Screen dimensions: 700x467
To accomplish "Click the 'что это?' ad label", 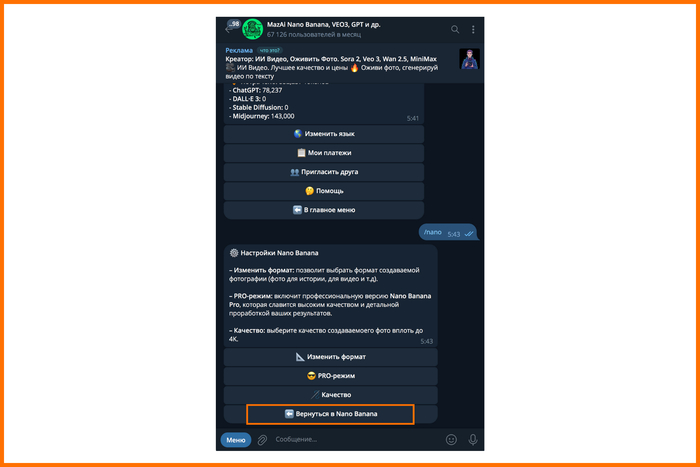I will pyautogui.click(x=270, y=50).
